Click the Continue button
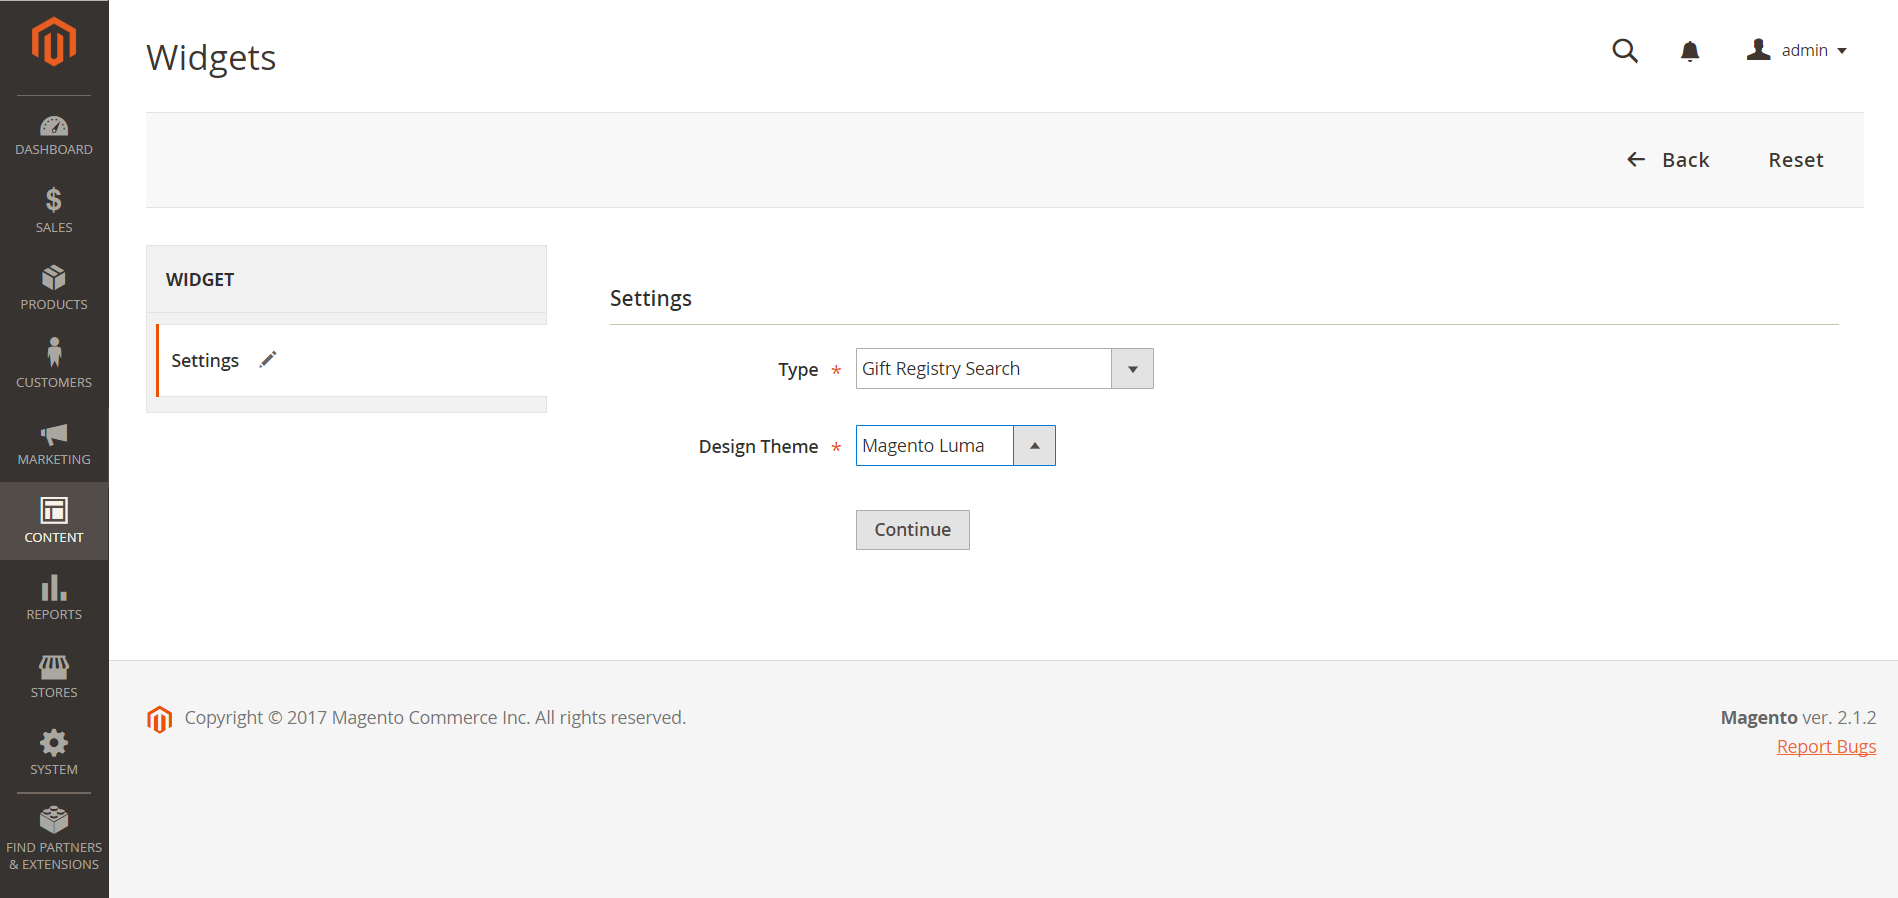Screen dimensions: 1898x898 (x=912, y=529)
